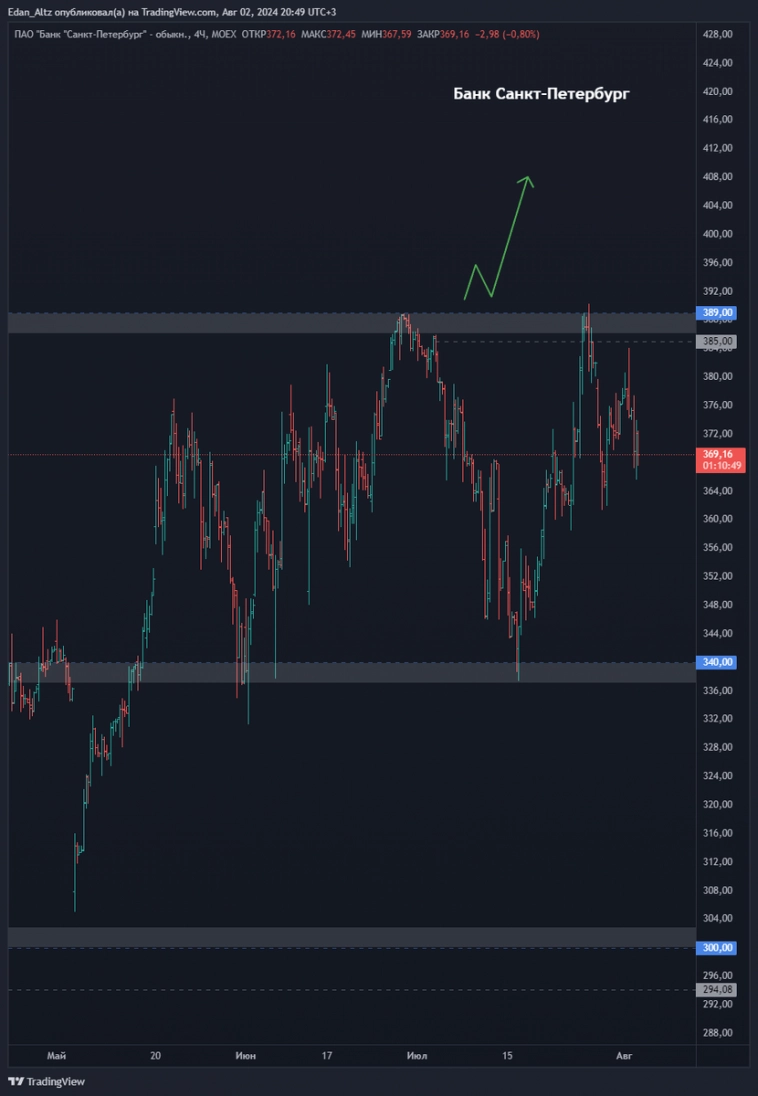Click the 408,00 price axis label
This screenshot has height=1096, width=758.
tap(718, 177)
